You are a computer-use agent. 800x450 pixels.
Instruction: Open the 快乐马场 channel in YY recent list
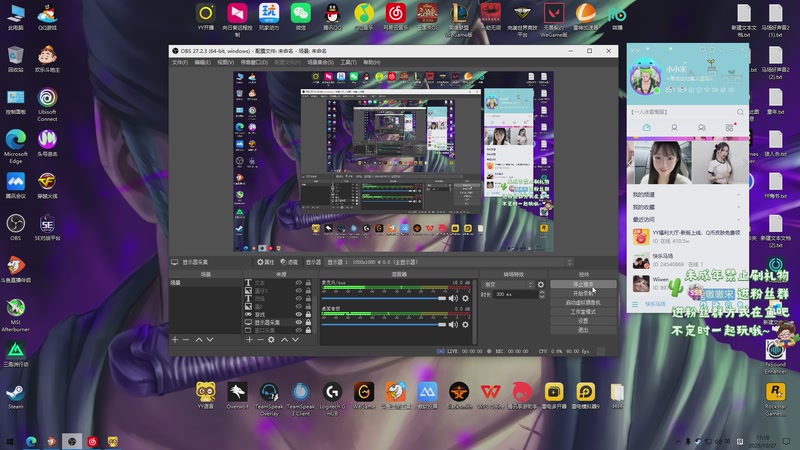(x=687, y=260)
